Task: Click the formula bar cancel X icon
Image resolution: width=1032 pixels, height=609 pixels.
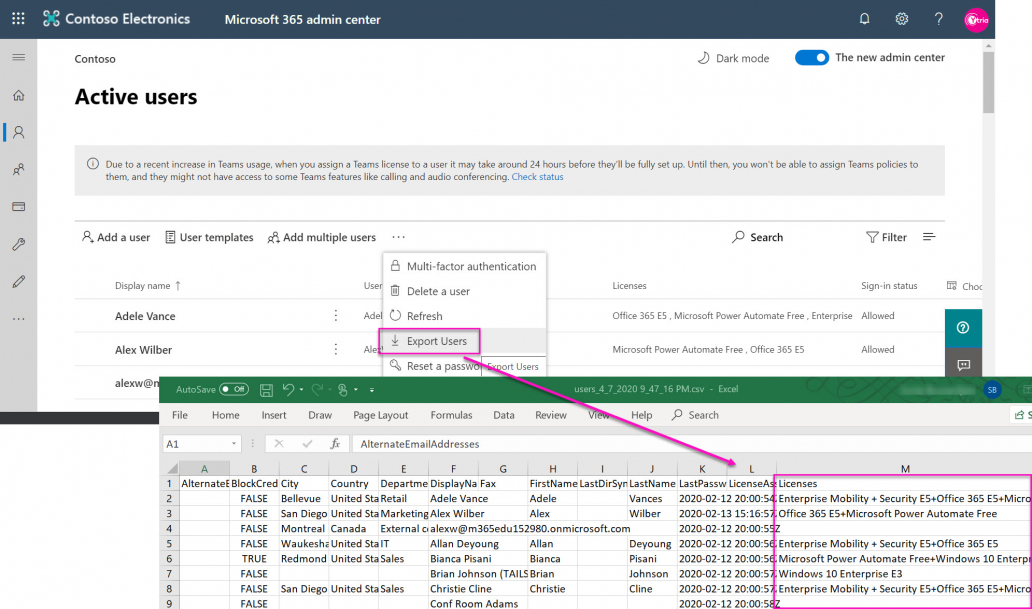Action: click(279, 444)
